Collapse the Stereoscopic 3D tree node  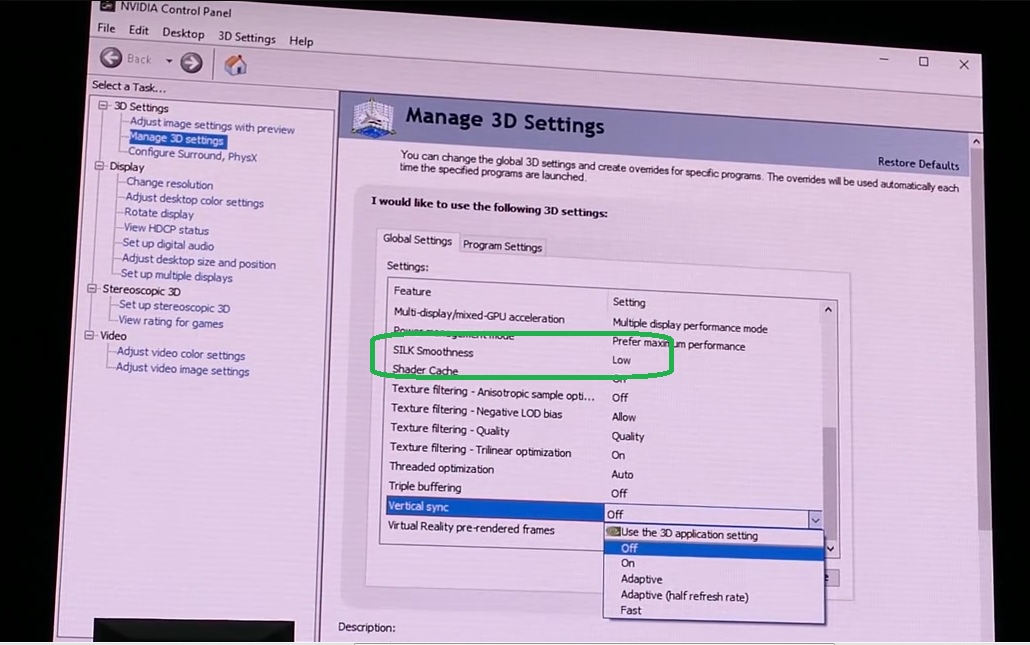[92, 288]
